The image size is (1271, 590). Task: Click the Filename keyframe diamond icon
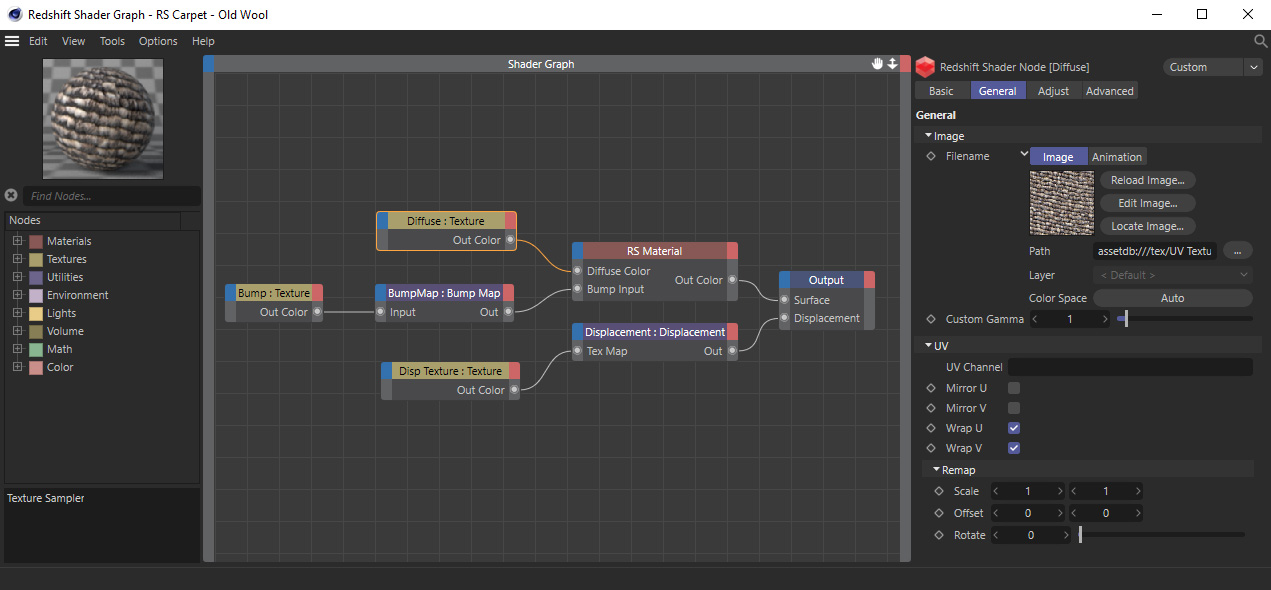point(931,157)
